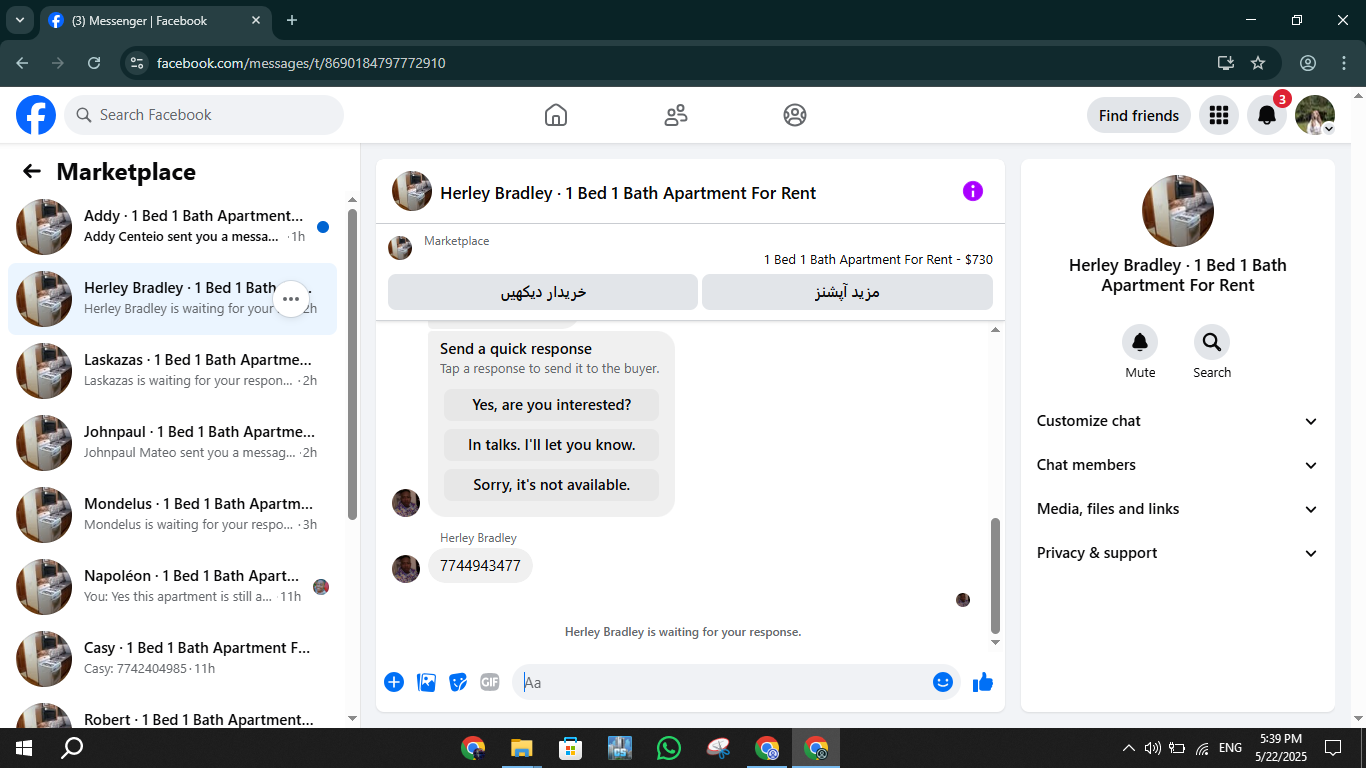Open the Chrome profile icon
1366x768 pixels.
(x=1308, y=63)
